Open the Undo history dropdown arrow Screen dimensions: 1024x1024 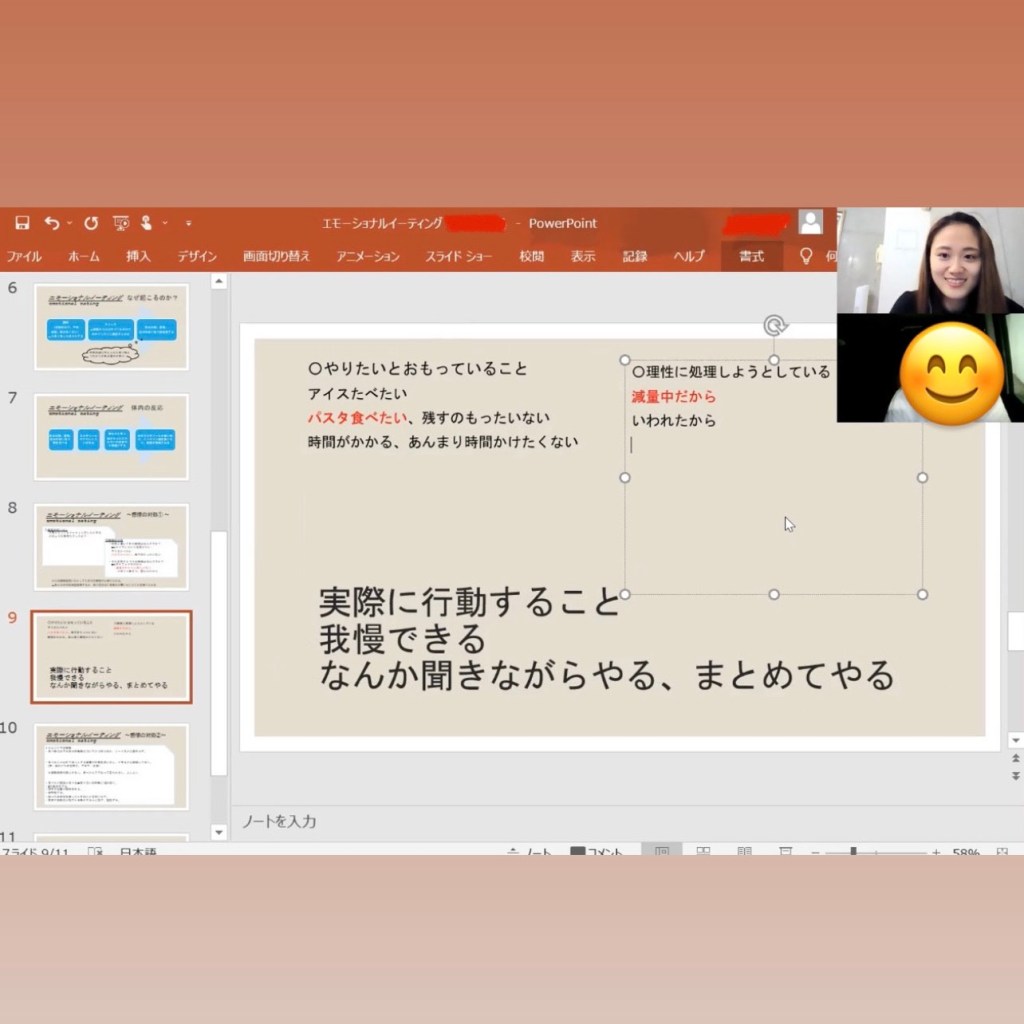69,223
